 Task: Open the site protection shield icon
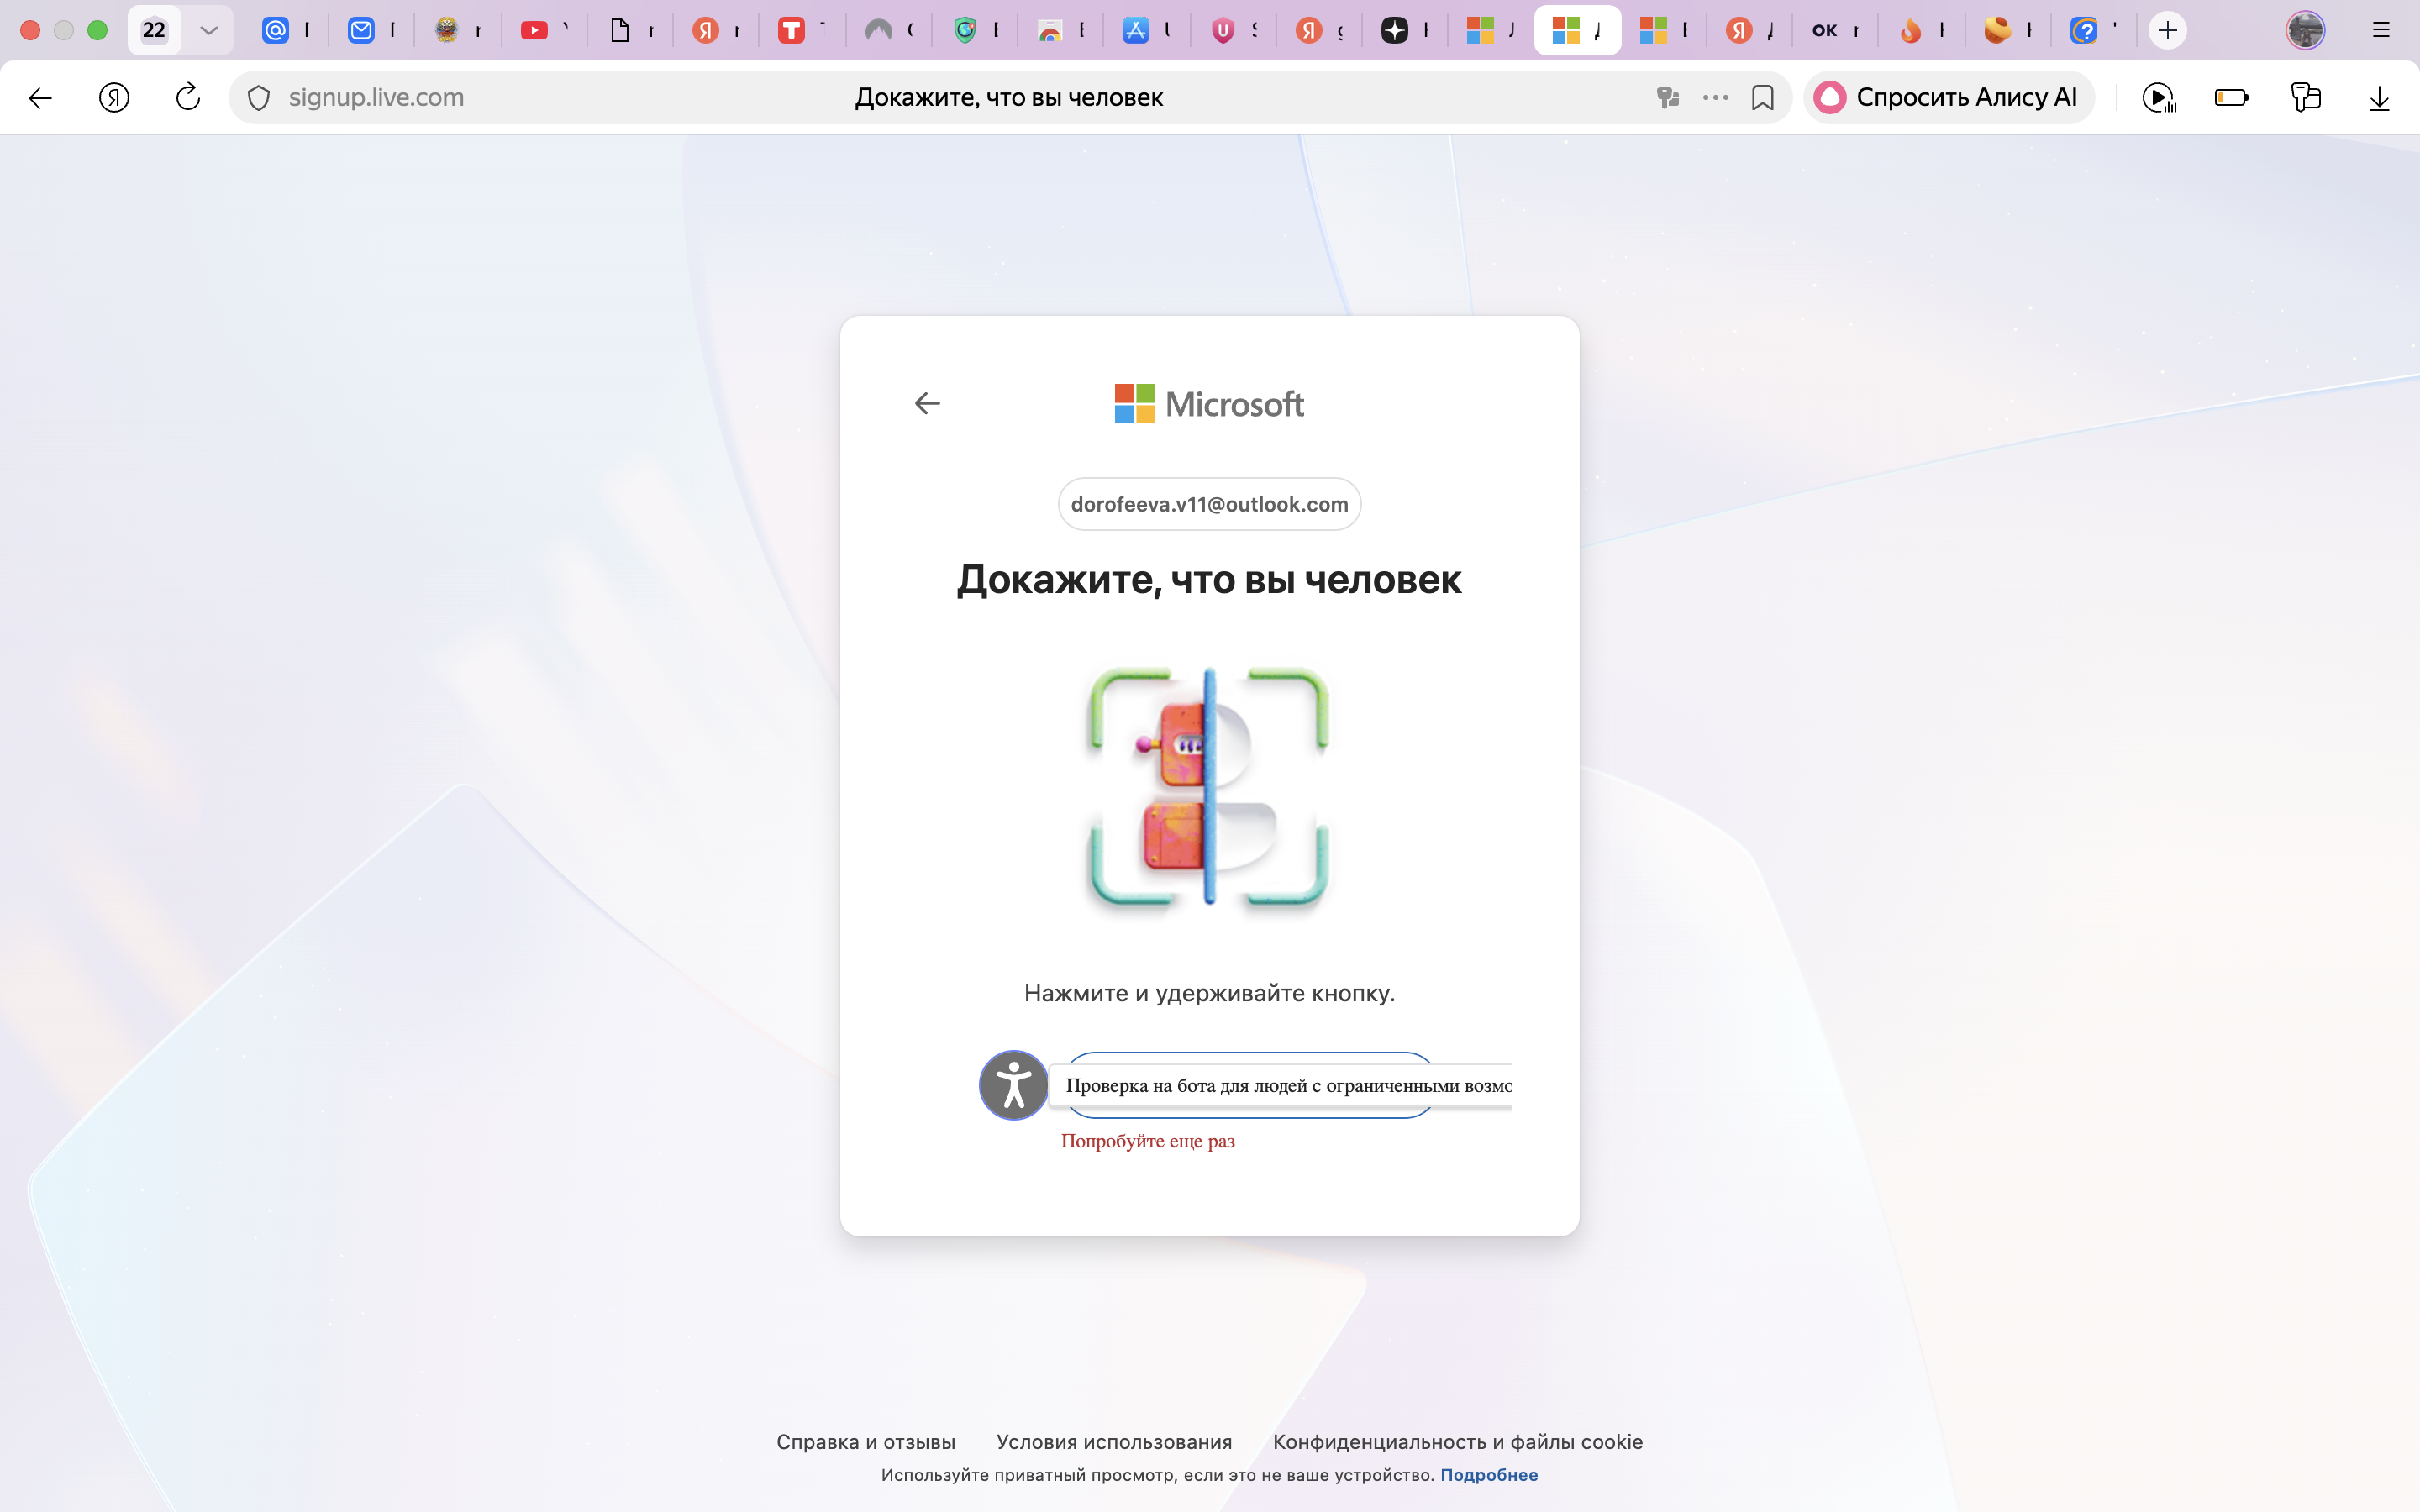point(259,97)
